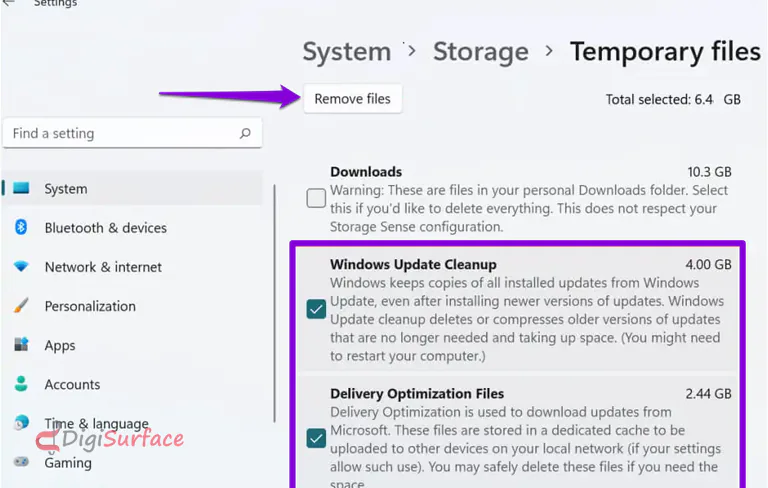Screen dimensions: 768x488
Task: Click the Network wifi icon
Action: coord(21,267)
